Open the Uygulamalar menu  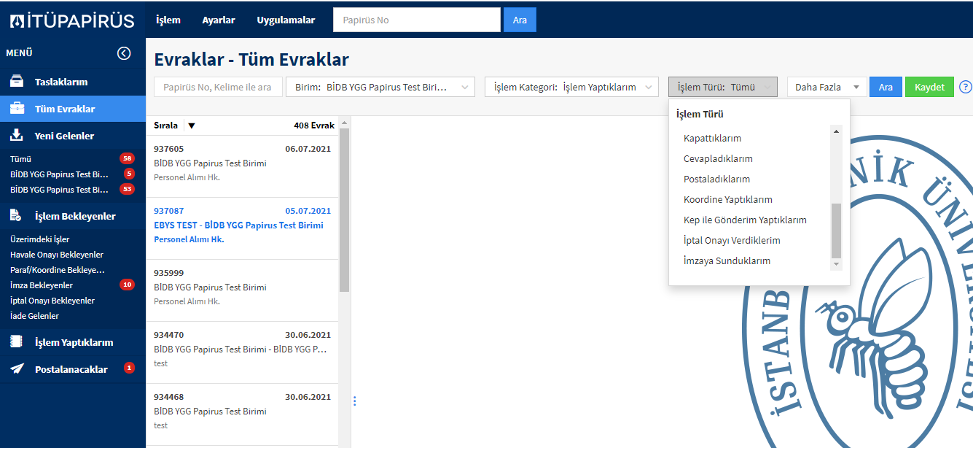(286, 20)
